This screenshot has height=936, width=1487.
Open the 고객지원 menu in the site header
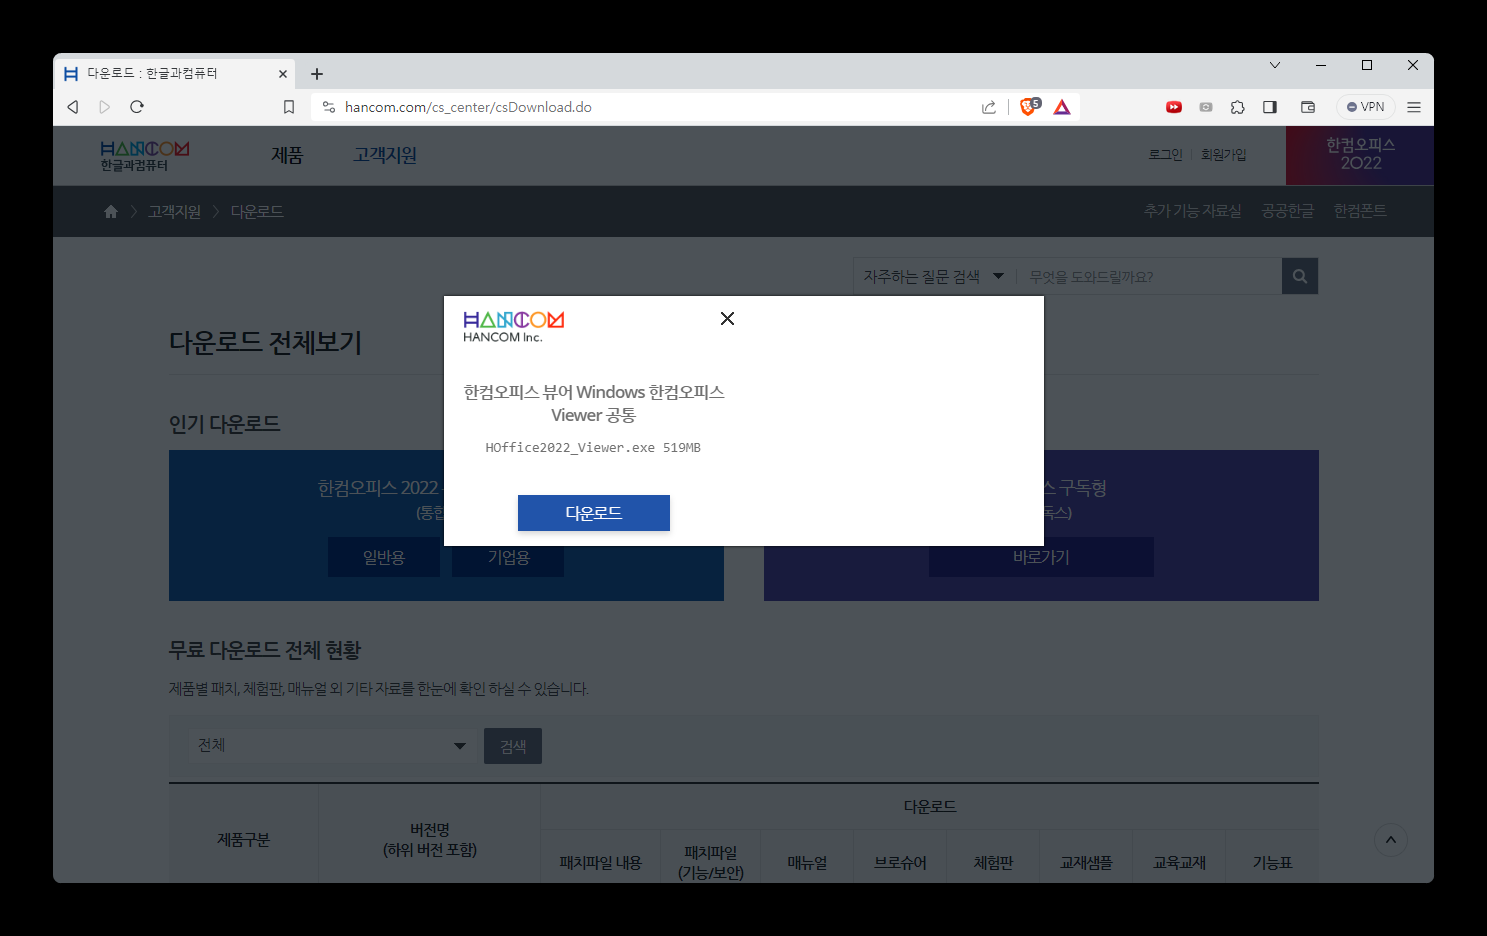coord(385,156)
